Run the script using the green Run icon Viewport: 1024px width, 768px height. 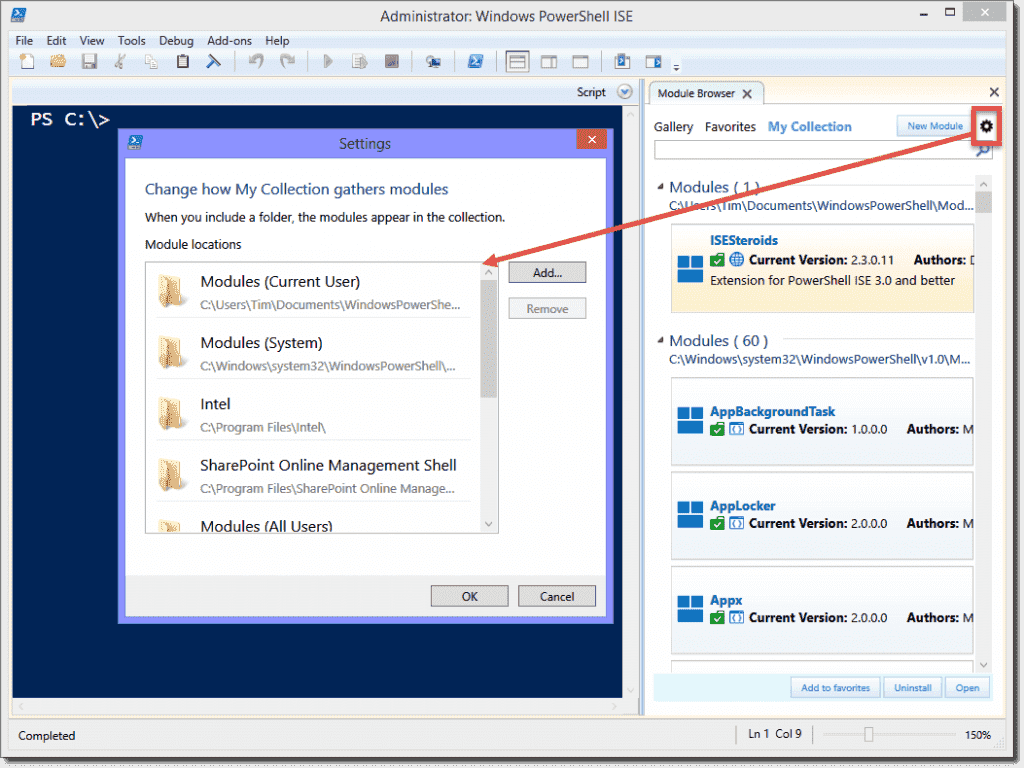pyautogui.click(x=328, y=61)
